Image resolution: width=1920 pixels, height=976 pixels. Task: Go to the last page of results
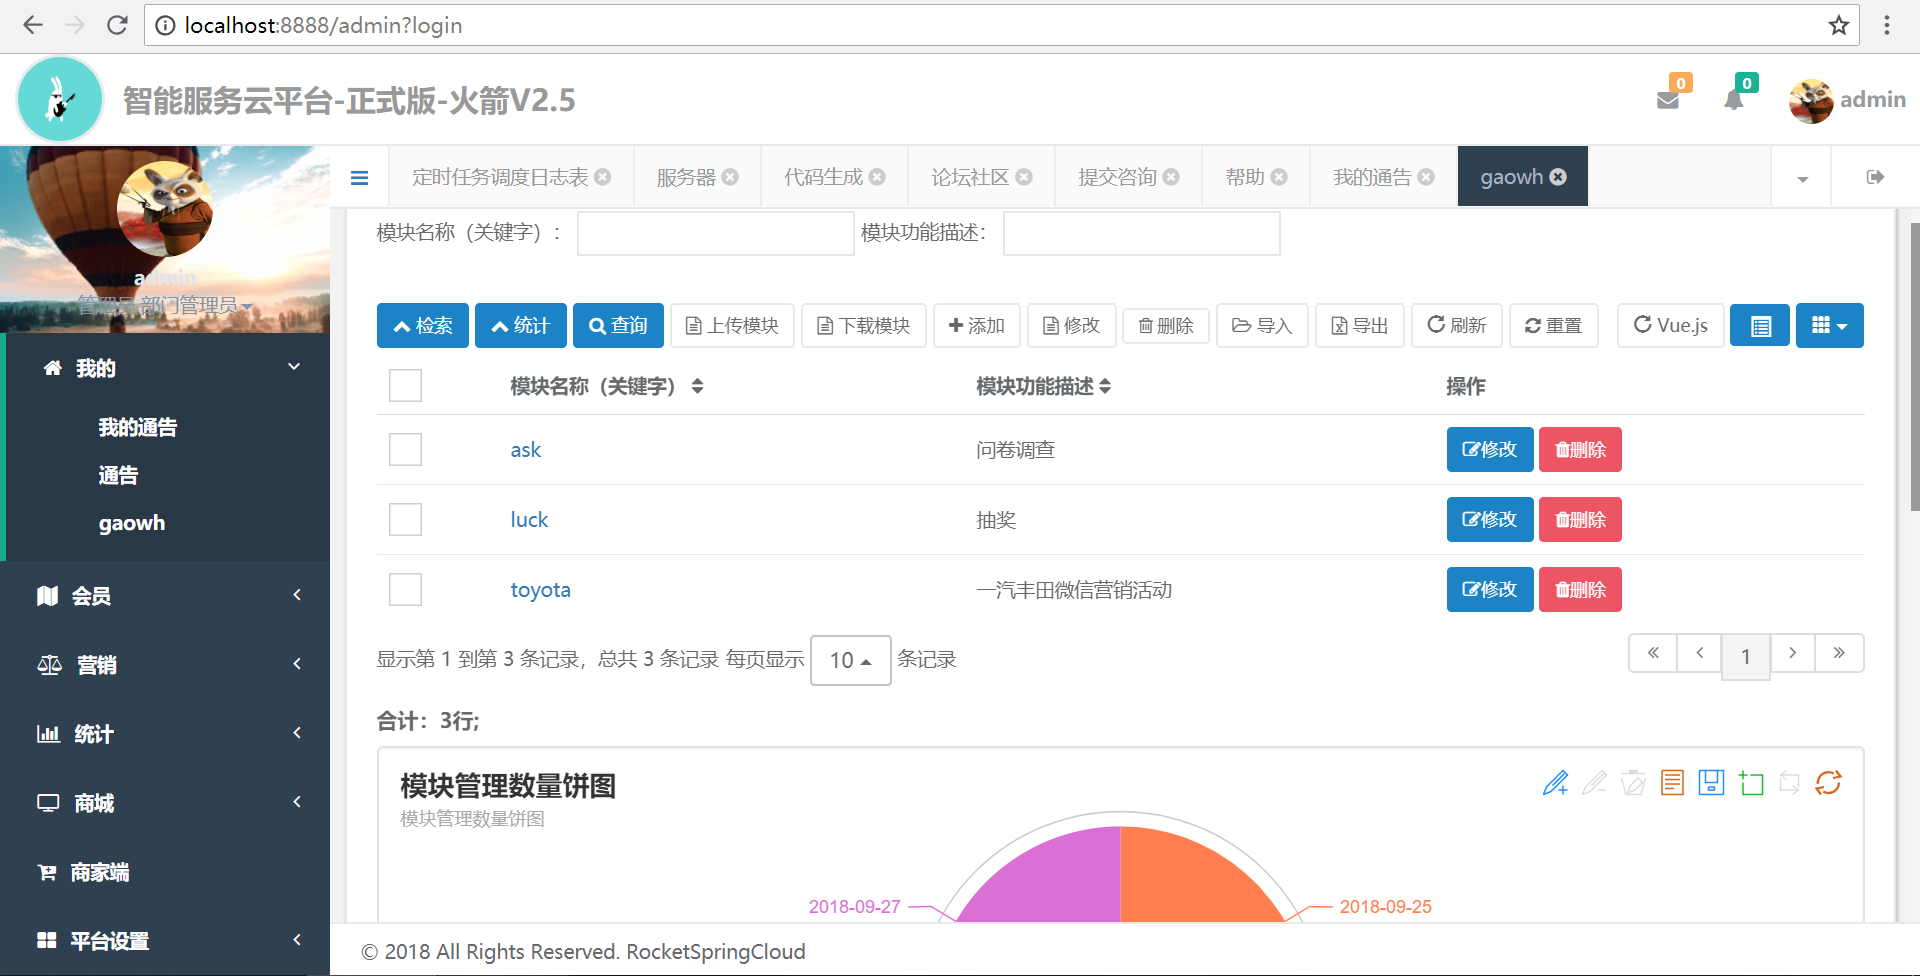click(1839, 653)
